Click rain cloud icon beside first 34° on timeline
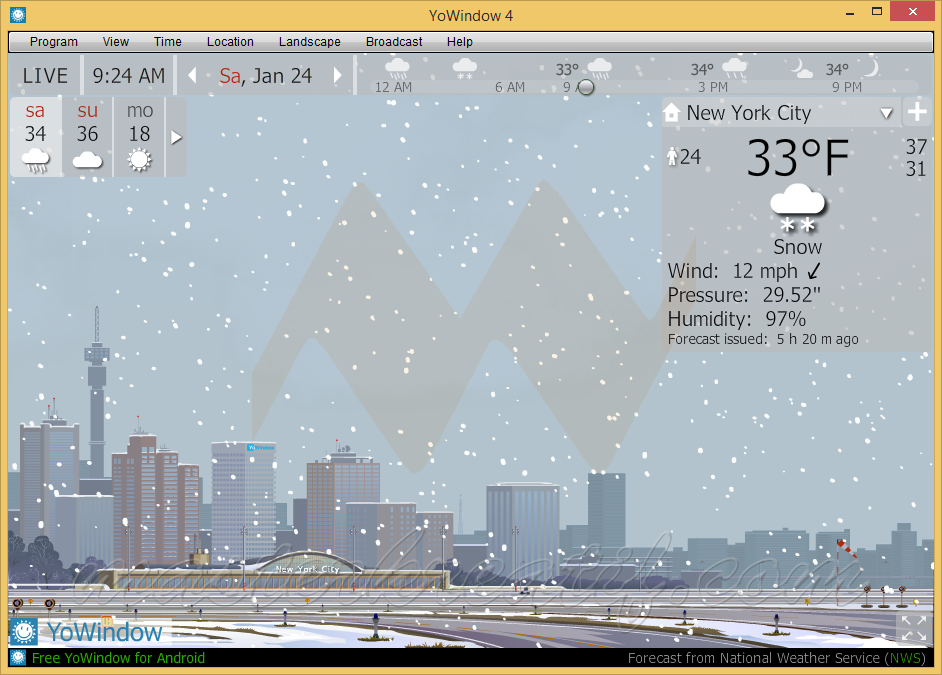 tap(734, 68)
